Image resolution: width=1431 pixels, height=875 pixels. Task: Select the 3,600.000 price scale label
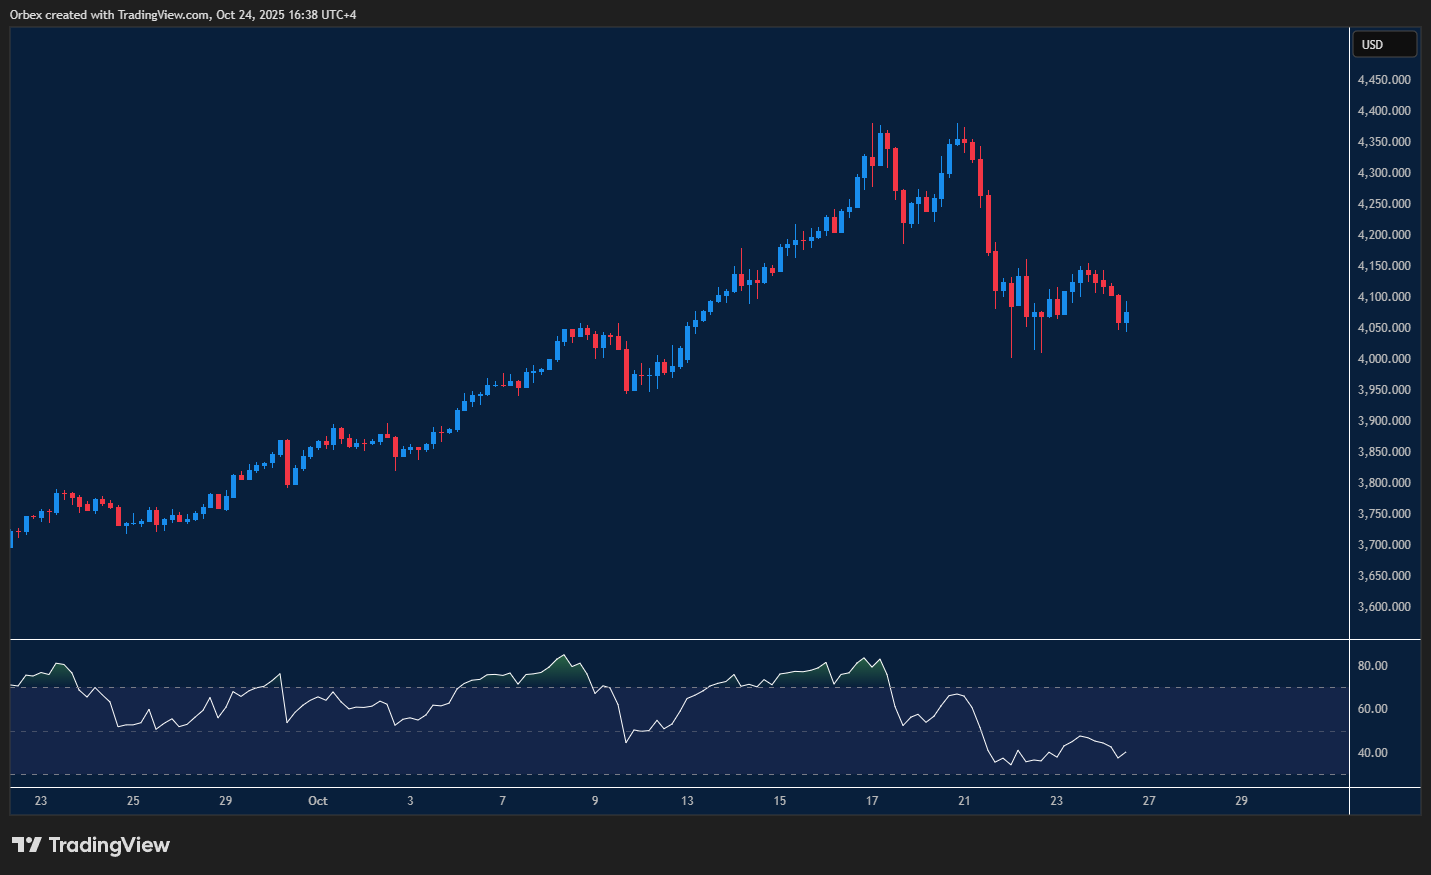pos(1384,607)
